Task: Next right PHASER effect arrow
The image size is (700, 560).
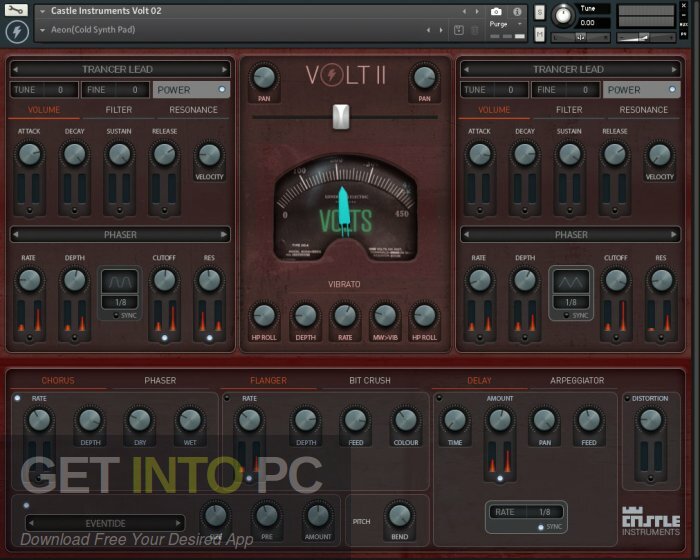Action: [674, 234]
